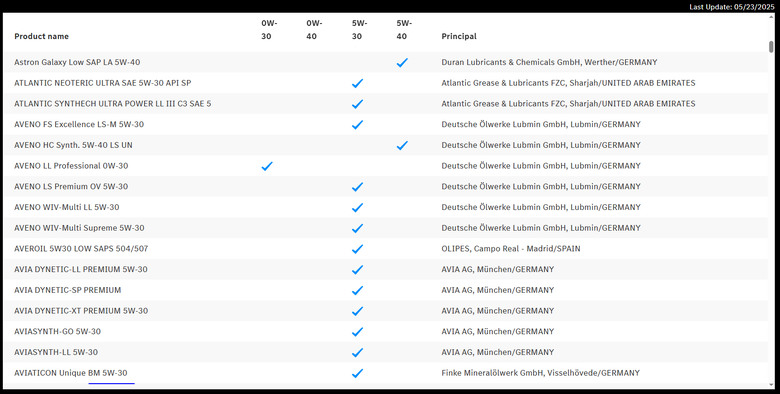Click Deutsche Ölwerke principal in HC Synth. row

541,145
